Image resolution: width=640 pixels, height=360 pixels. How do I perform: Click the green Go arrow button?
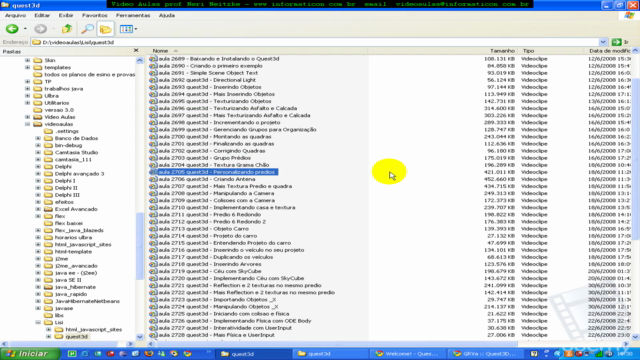click(x=616, y=42)
